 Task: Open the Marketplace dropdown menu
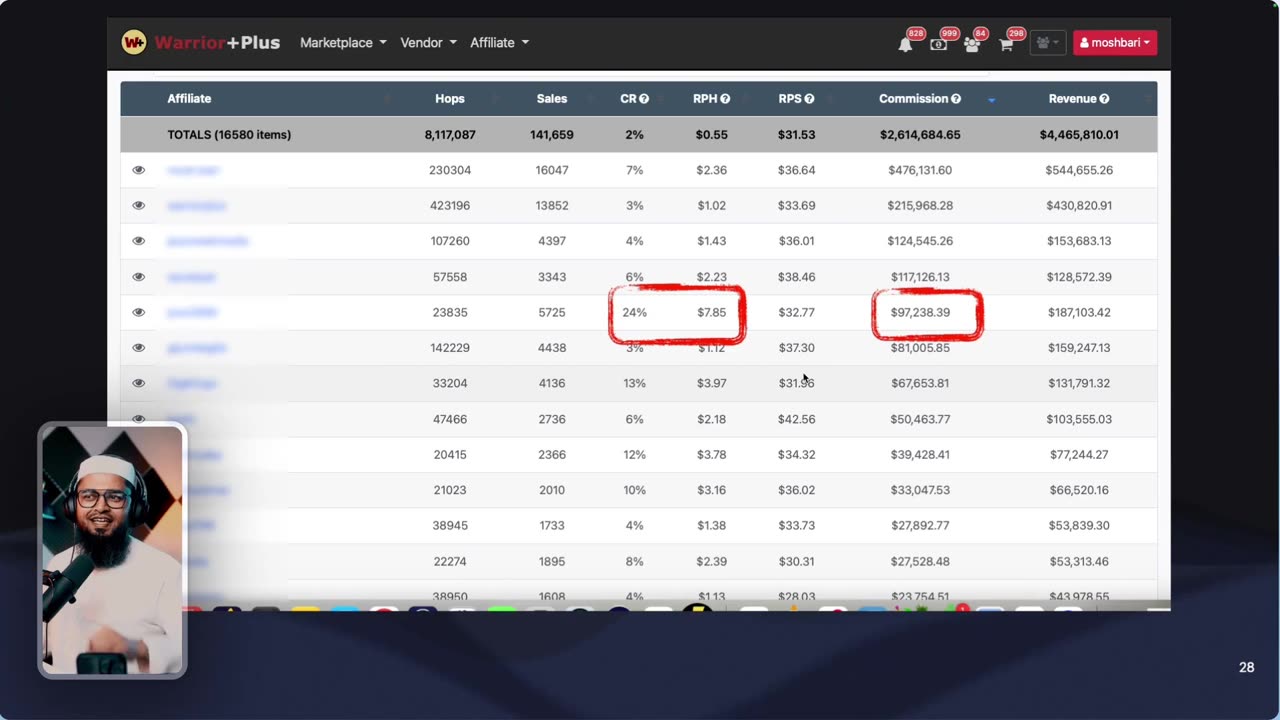click(343, 43)
